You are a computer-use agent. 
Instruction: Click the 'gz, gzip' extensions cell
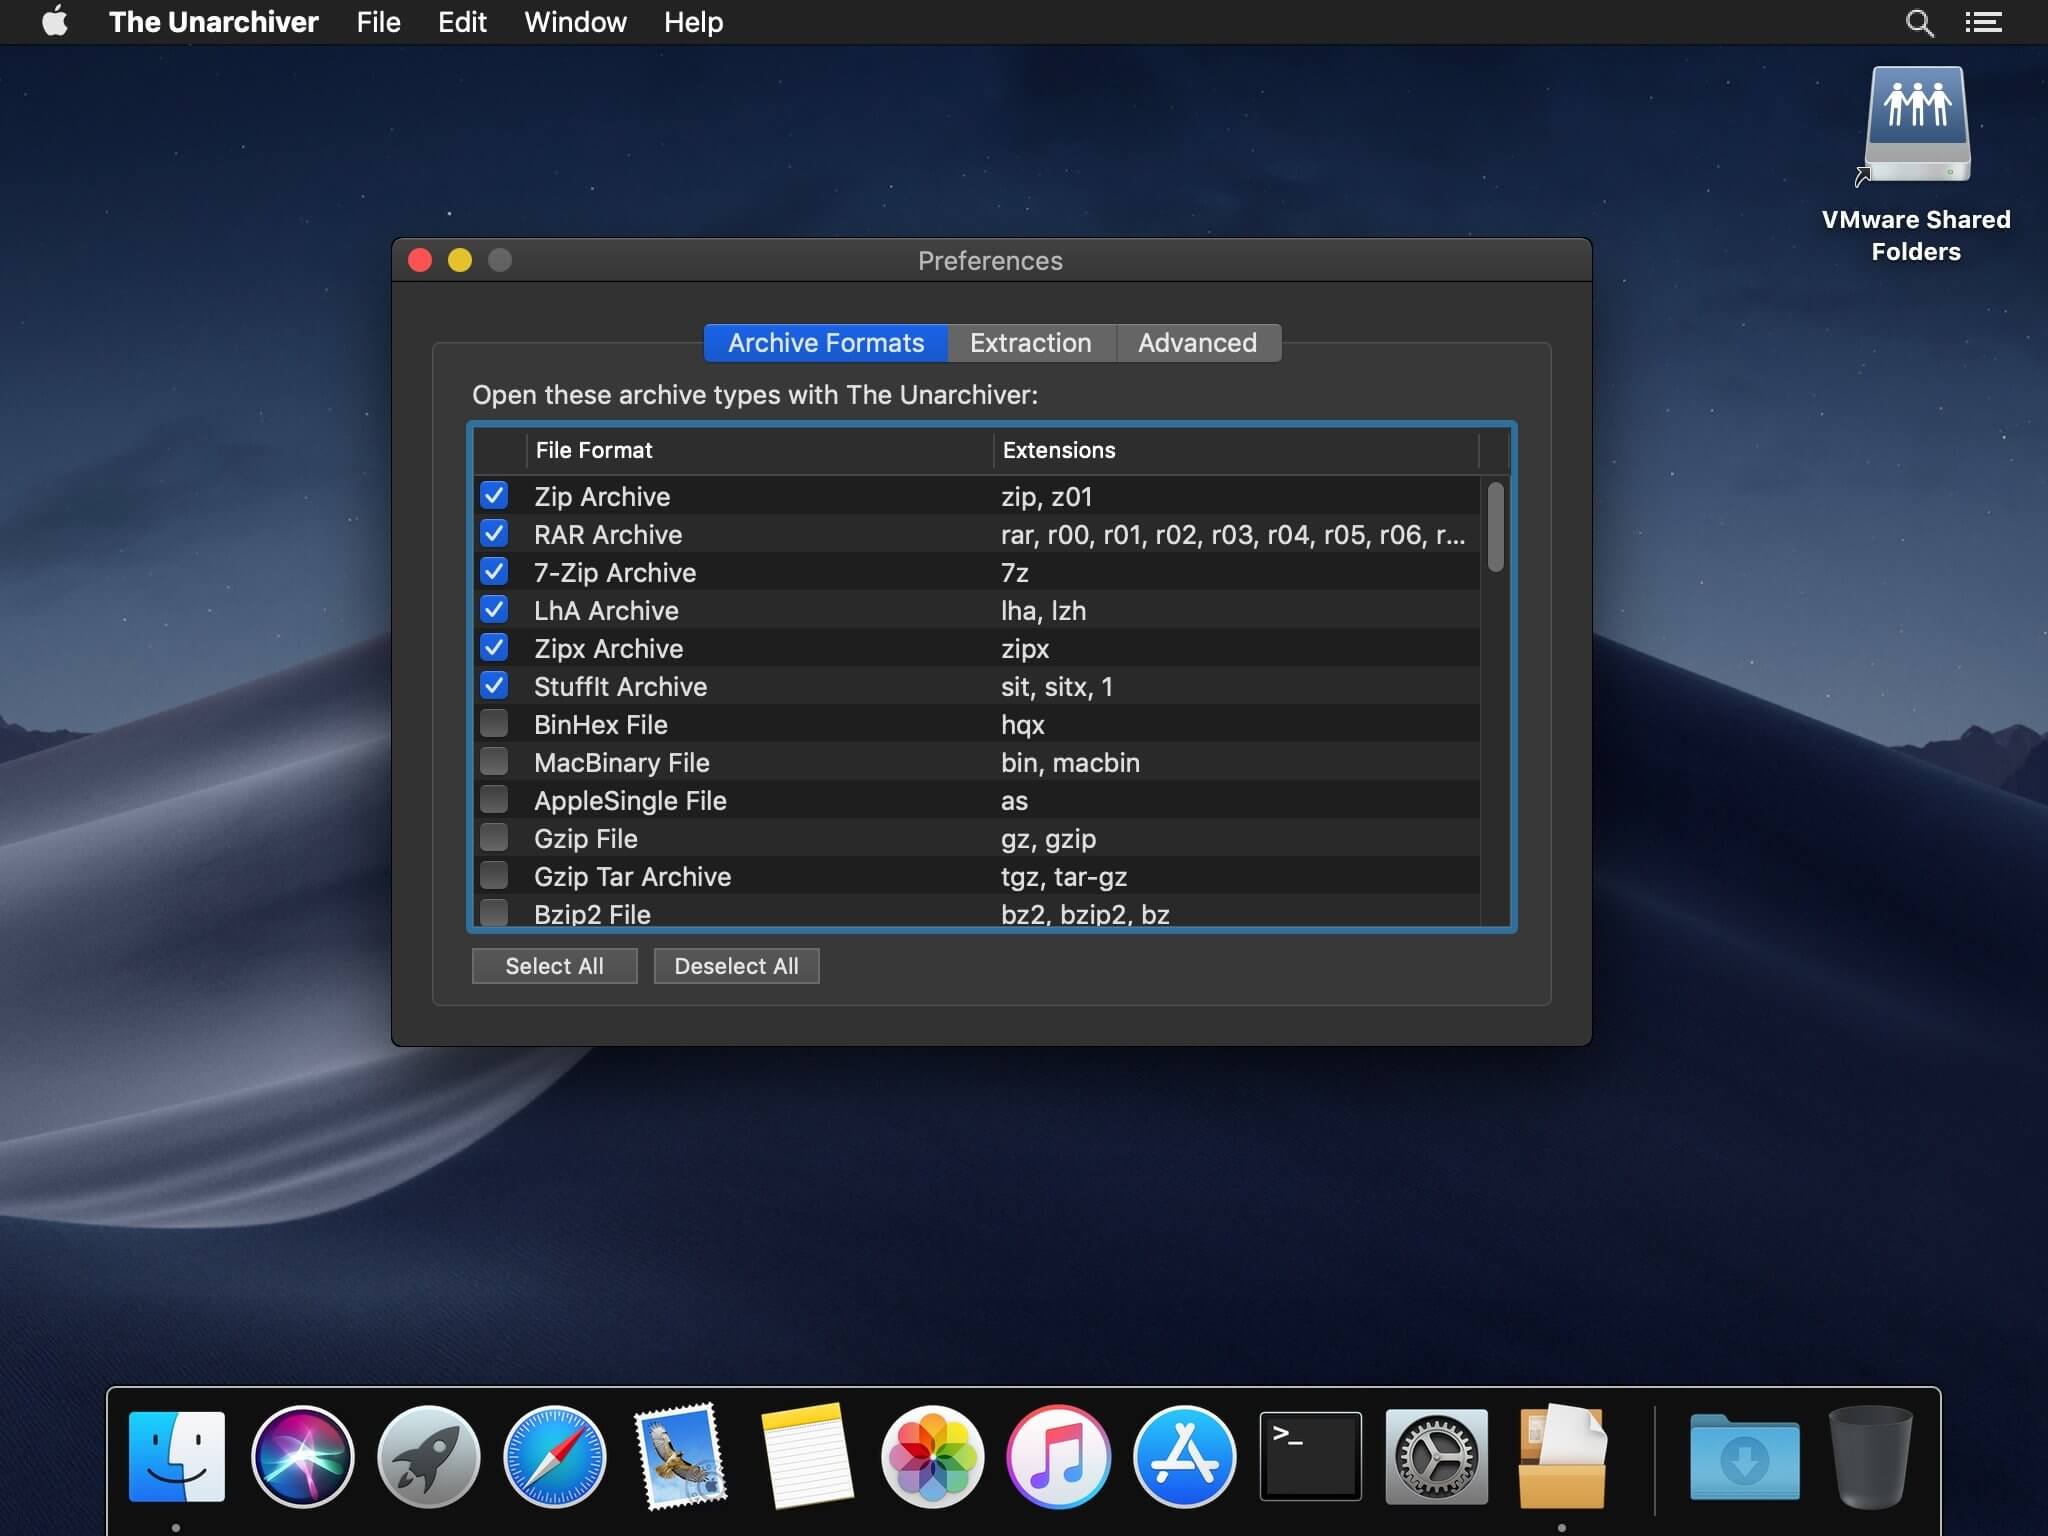point(1048,838)
